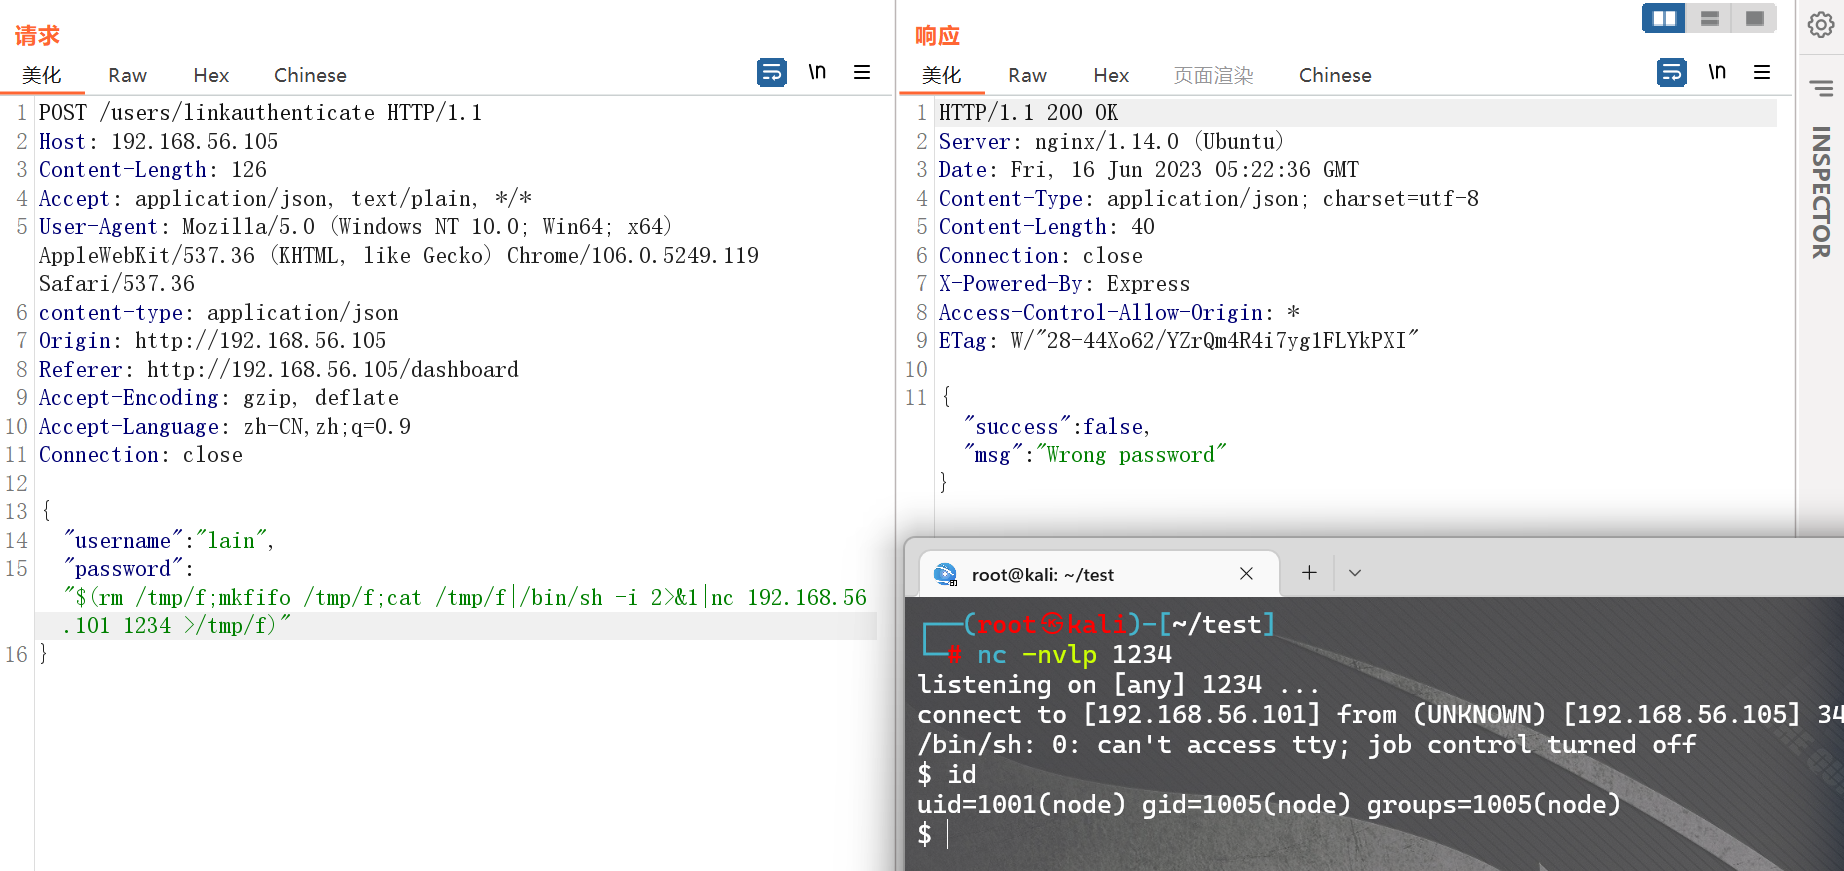Click the Content-Length: 126 request header

(153, 170)
